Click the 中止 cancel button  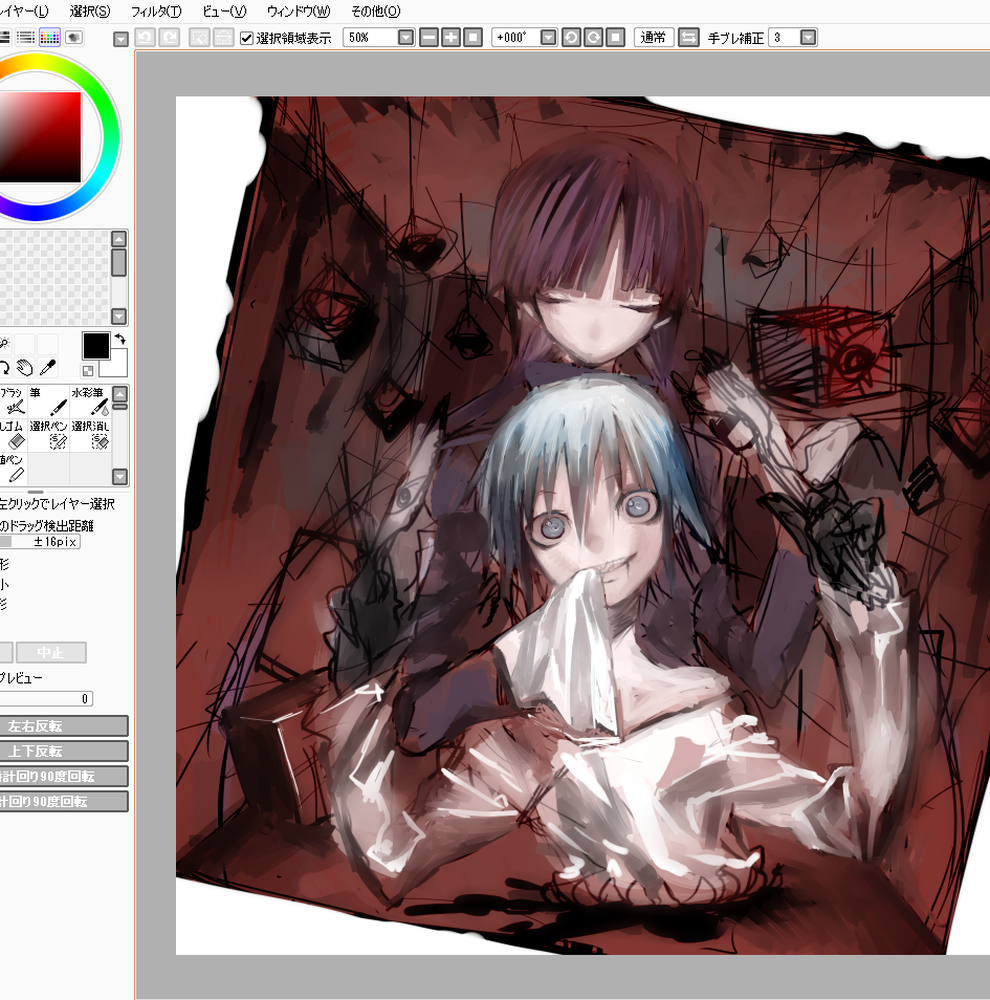[x=51, y=652]
